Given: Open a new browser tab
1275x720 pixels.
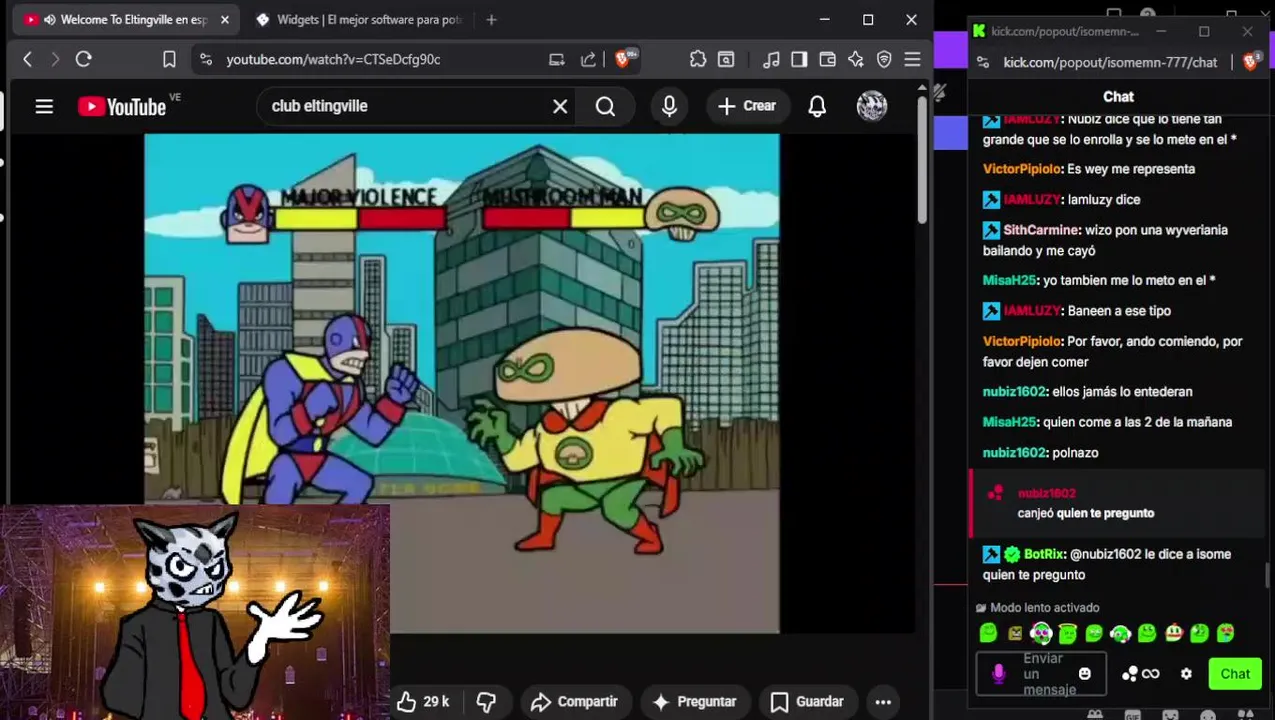Looking at the screenshot, I should coord(491,20).
